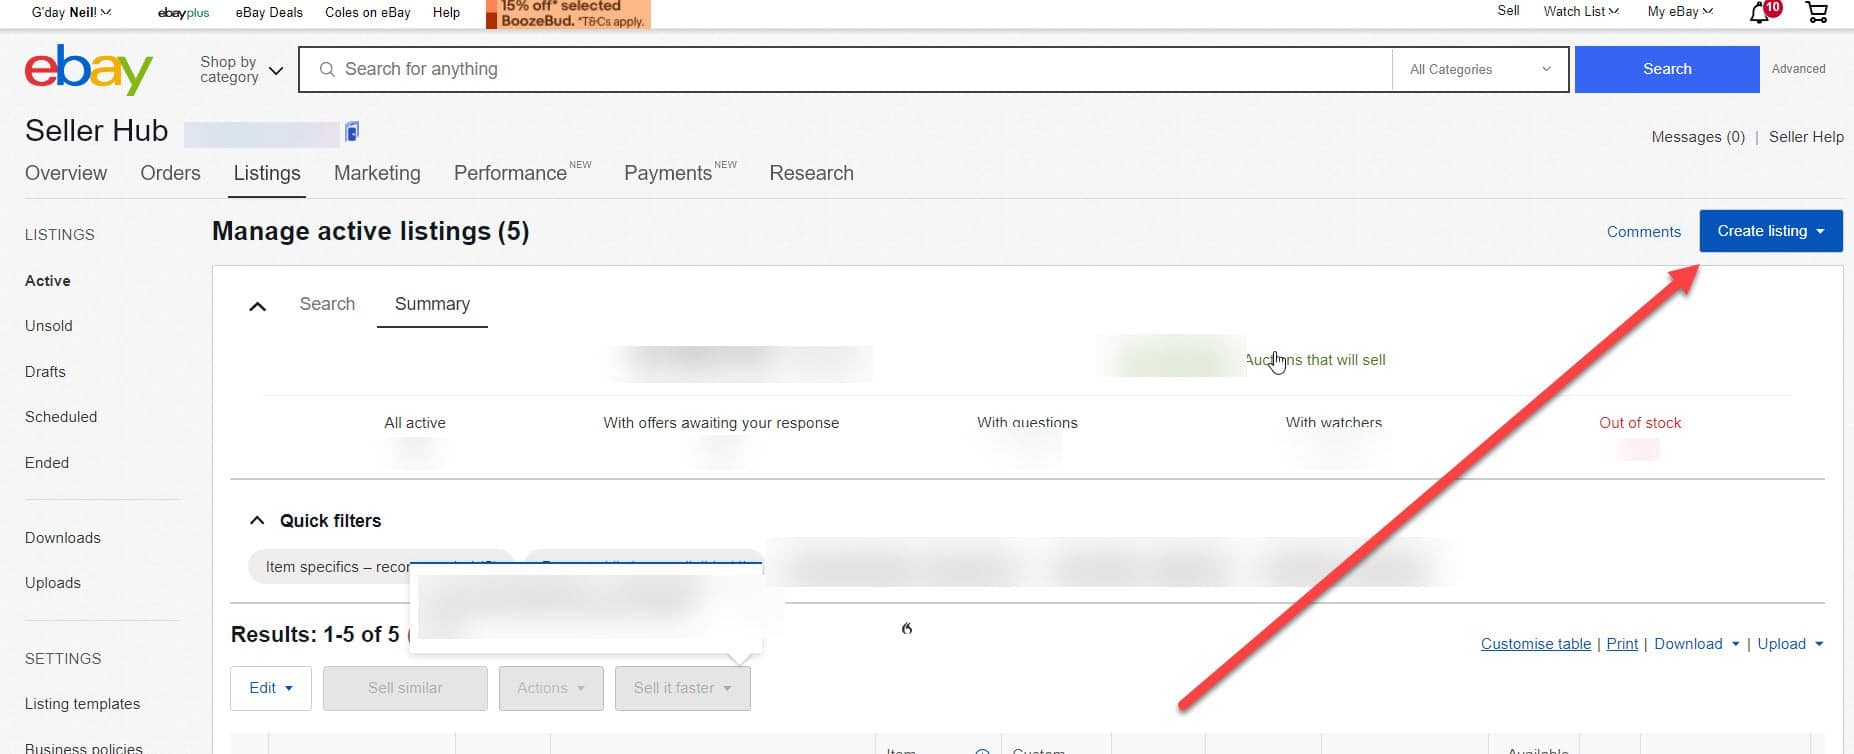This screenshot has height=754, width=1854.
Task: Select the Listings tab
Action: 267,173
